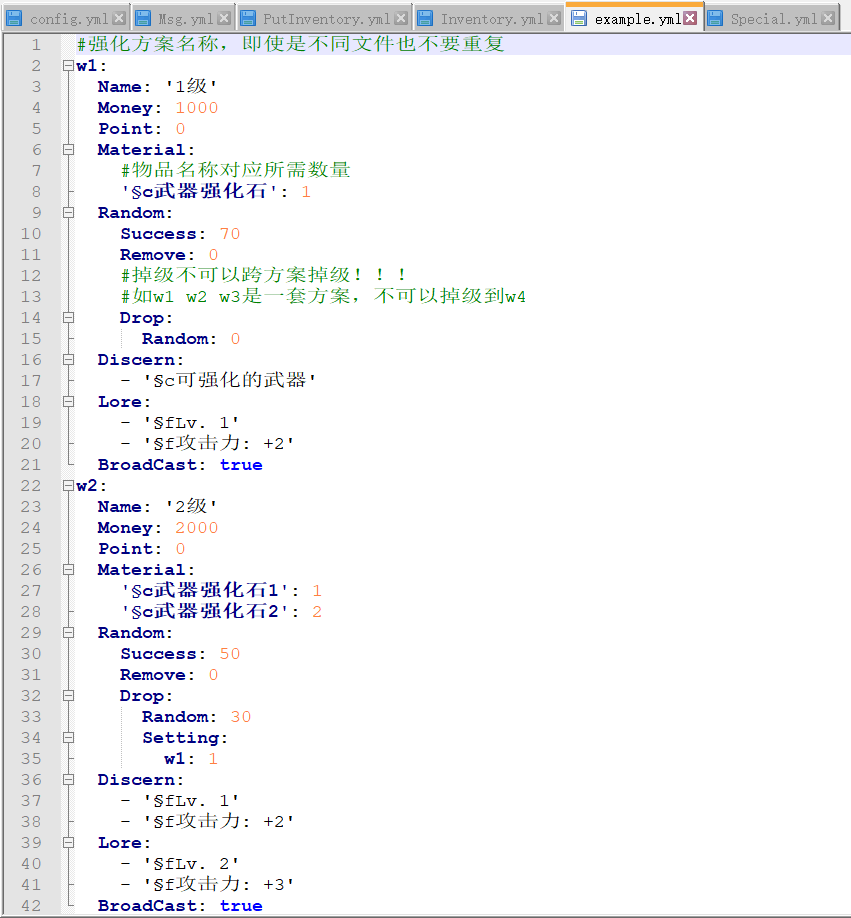Screen dimensions: 851x918
Task: Collapse the Material block on line 26
Action: tap(68, 570)
